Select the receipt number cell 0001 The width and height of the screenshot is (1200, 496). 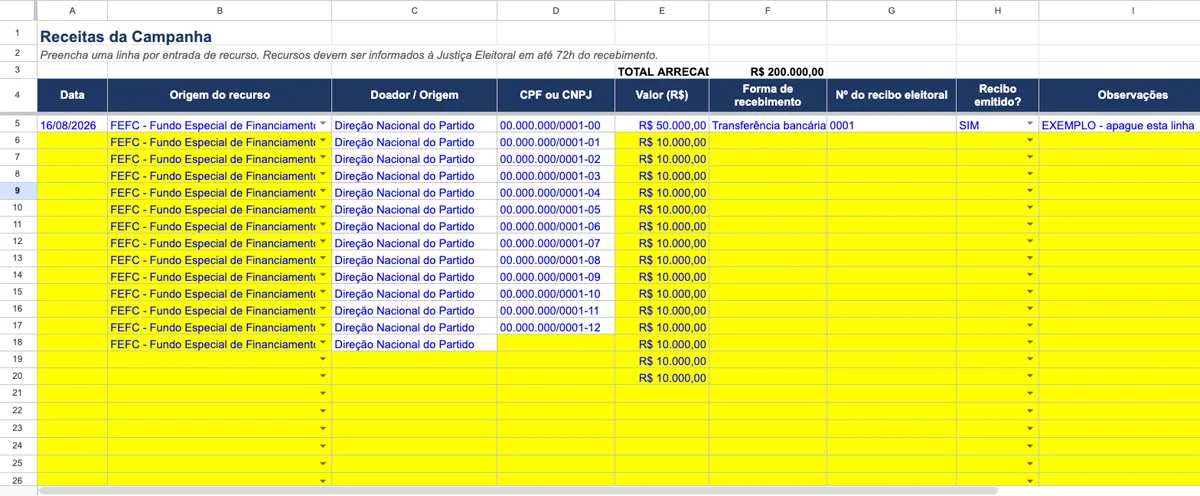[x=891, y=125]
